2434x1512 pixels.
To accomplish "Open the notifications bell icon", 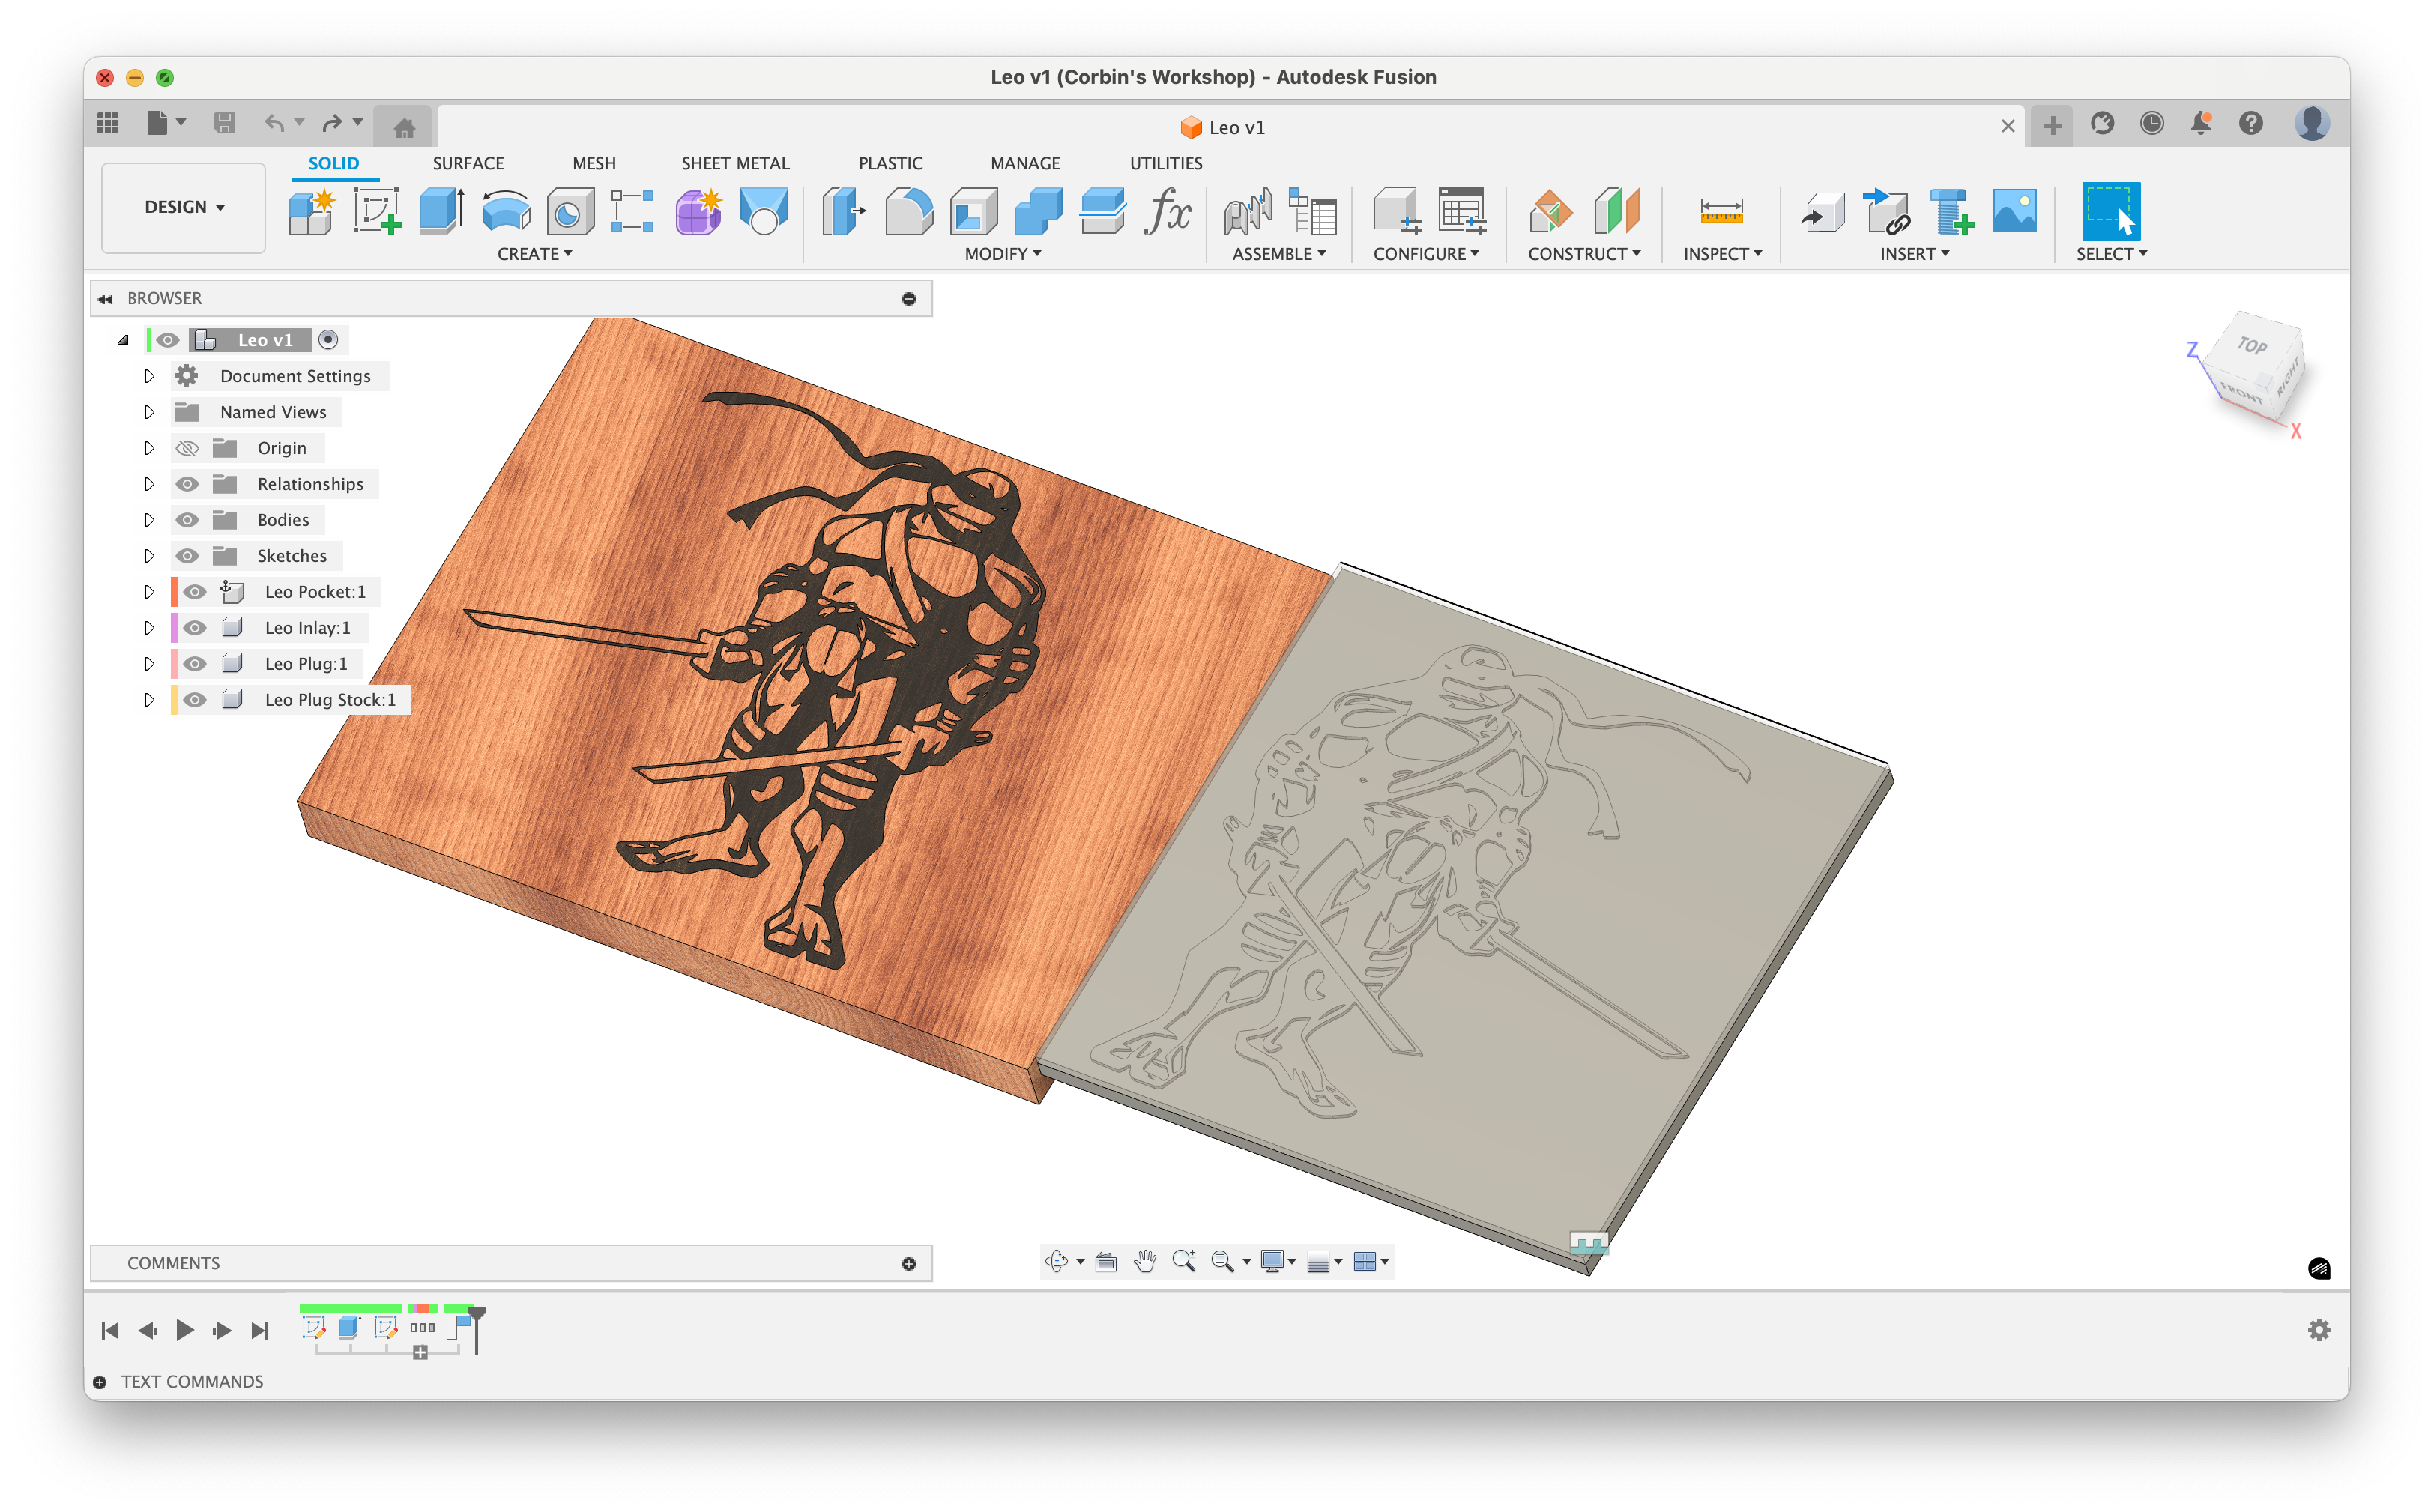I will coord(2201,124).
